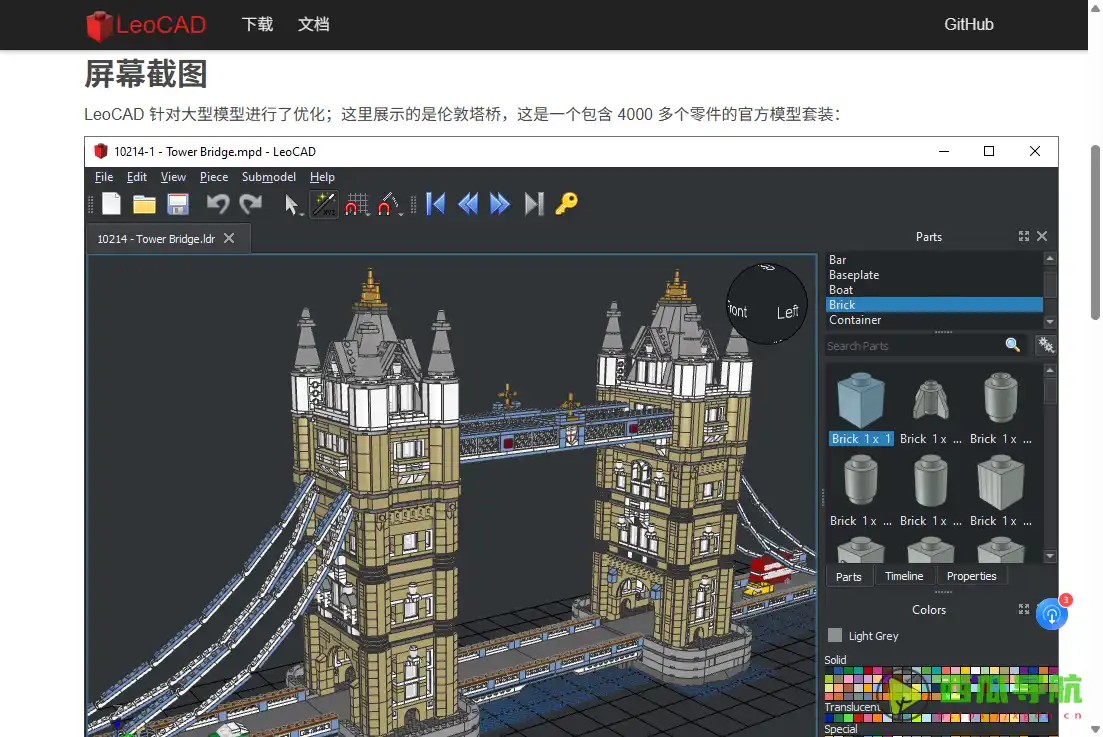Open the File menu
The image size is (1103, 737).
tap(104, 177)
